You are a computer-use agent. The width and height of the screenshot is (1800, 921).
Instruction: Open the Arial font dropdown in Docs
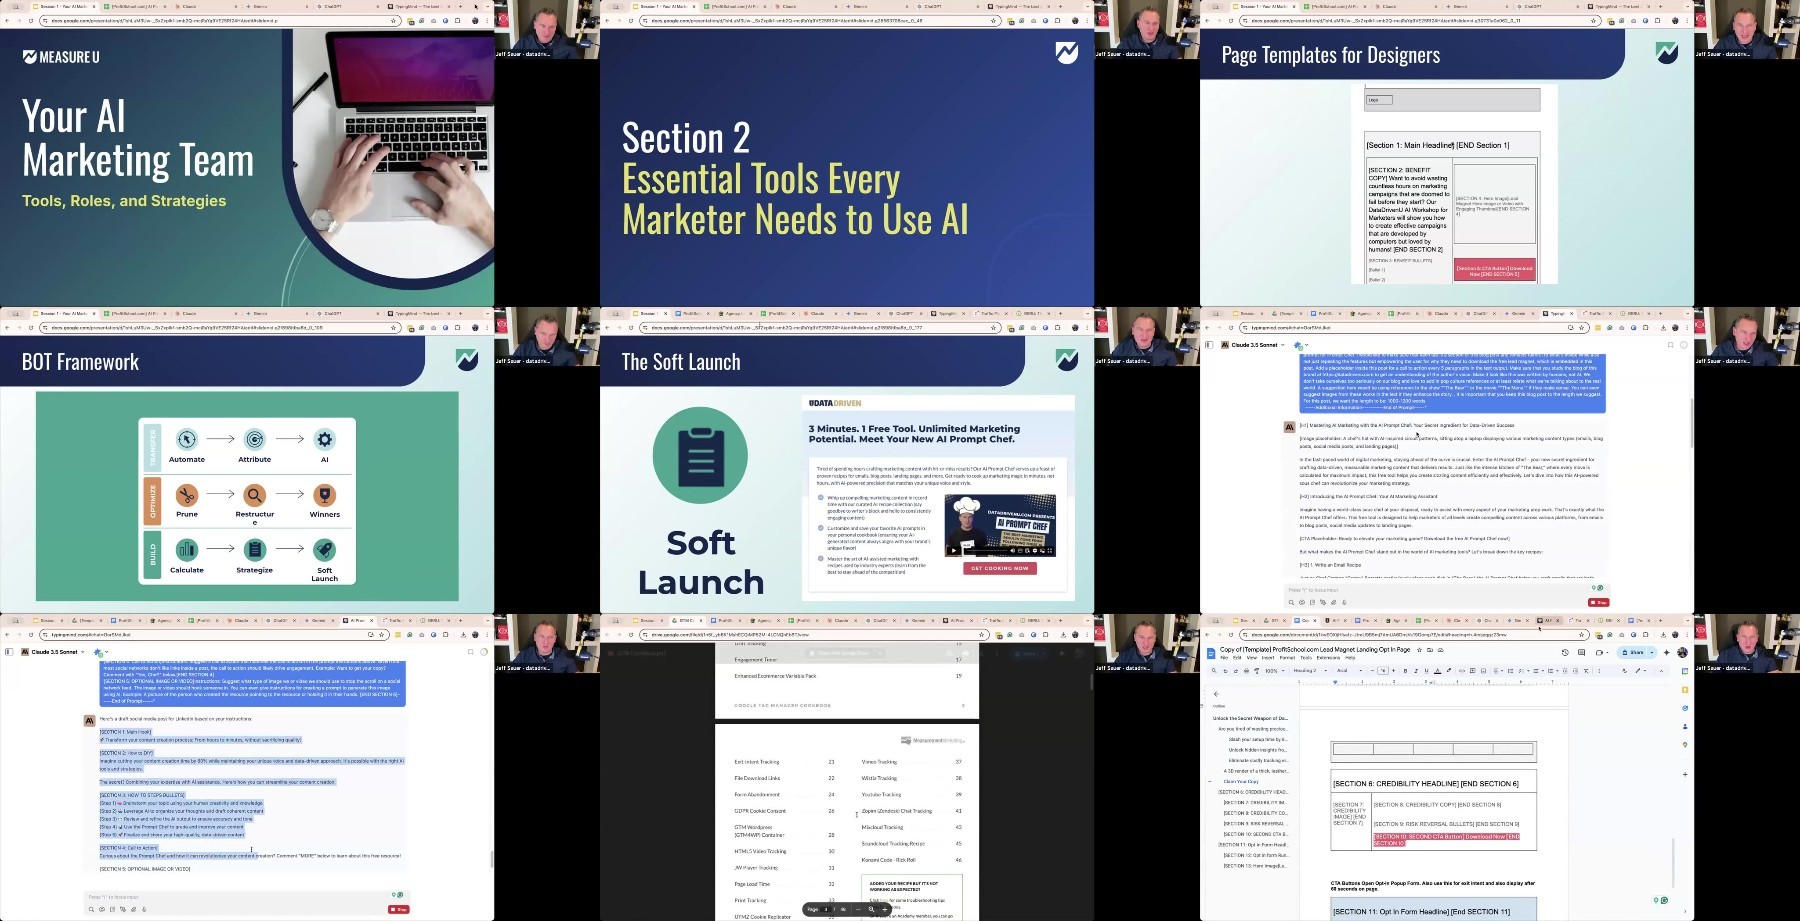click(x=1349, y=670)
